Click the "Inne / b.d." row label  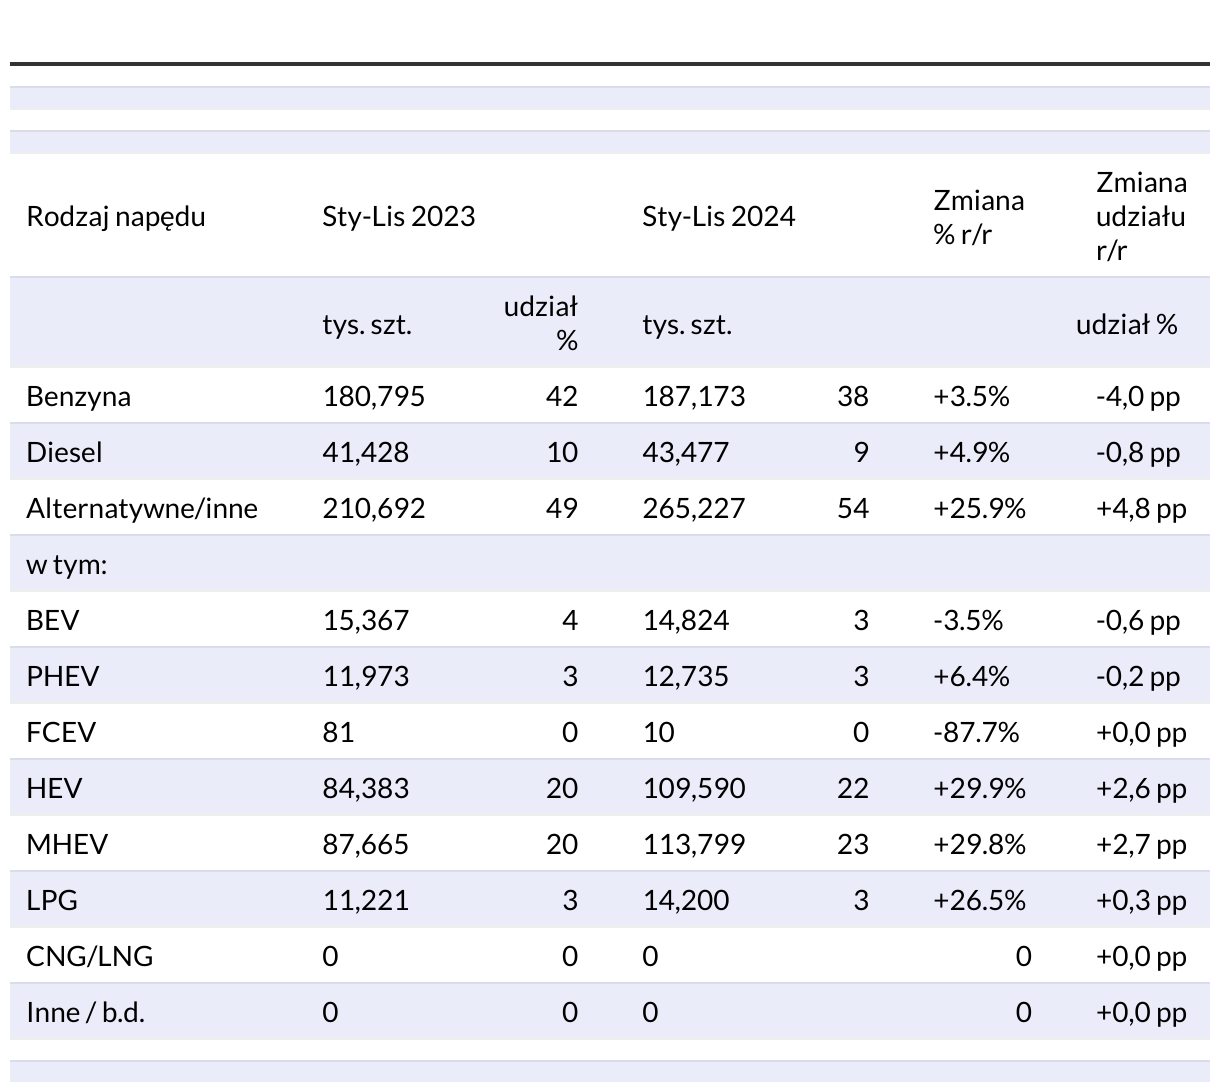85,1013
